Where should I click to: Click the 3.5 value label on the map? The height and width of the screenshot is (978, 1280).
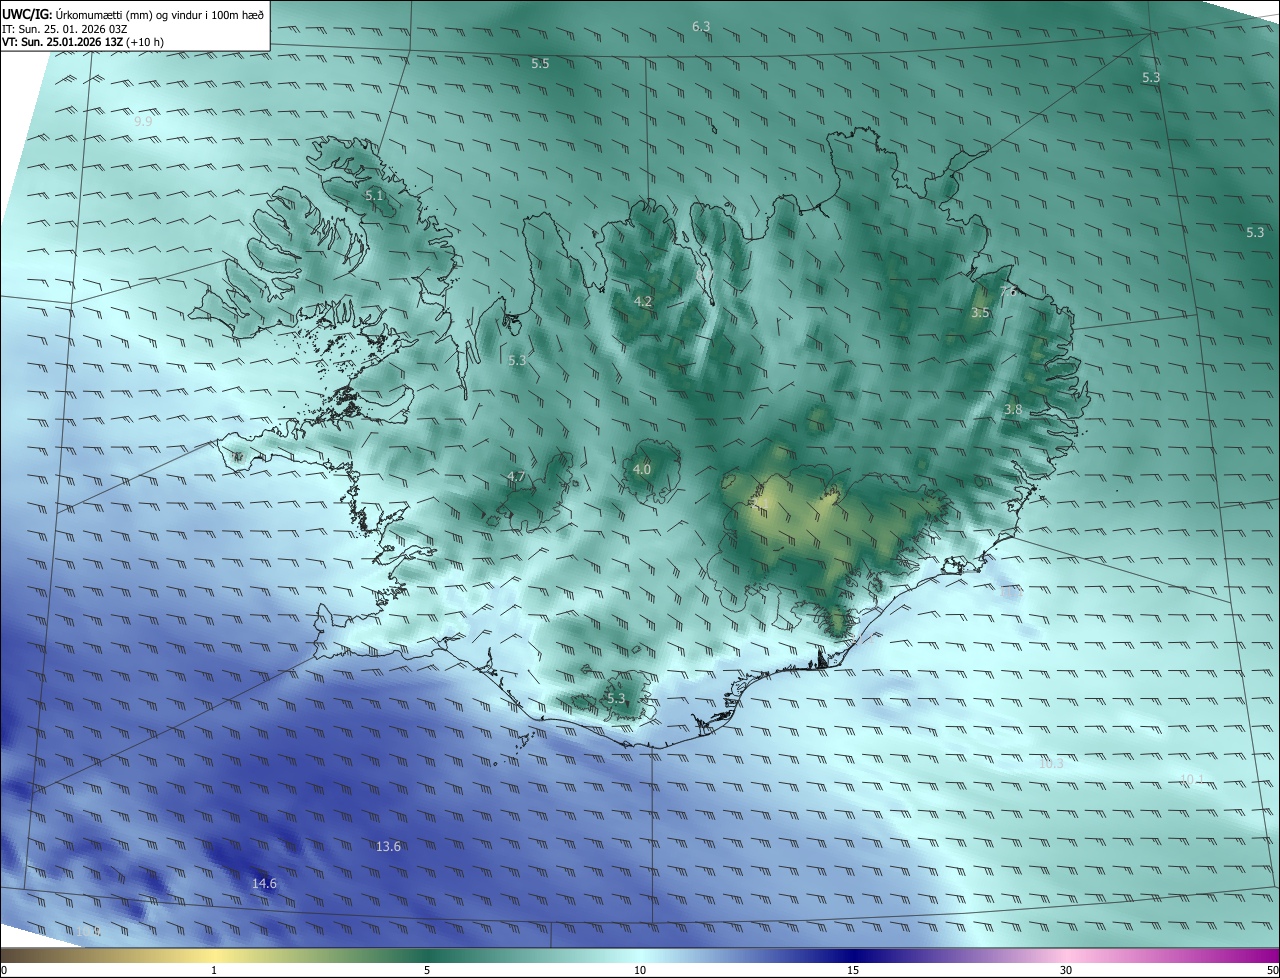click(980, 313)
